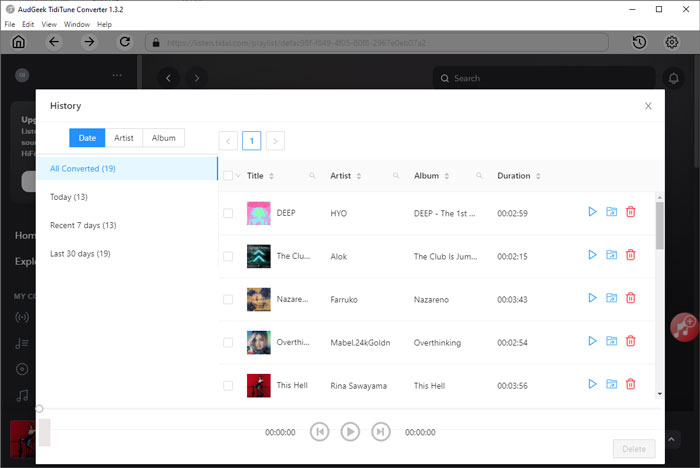Delete the This Hell entry

(x=630, y=384)
